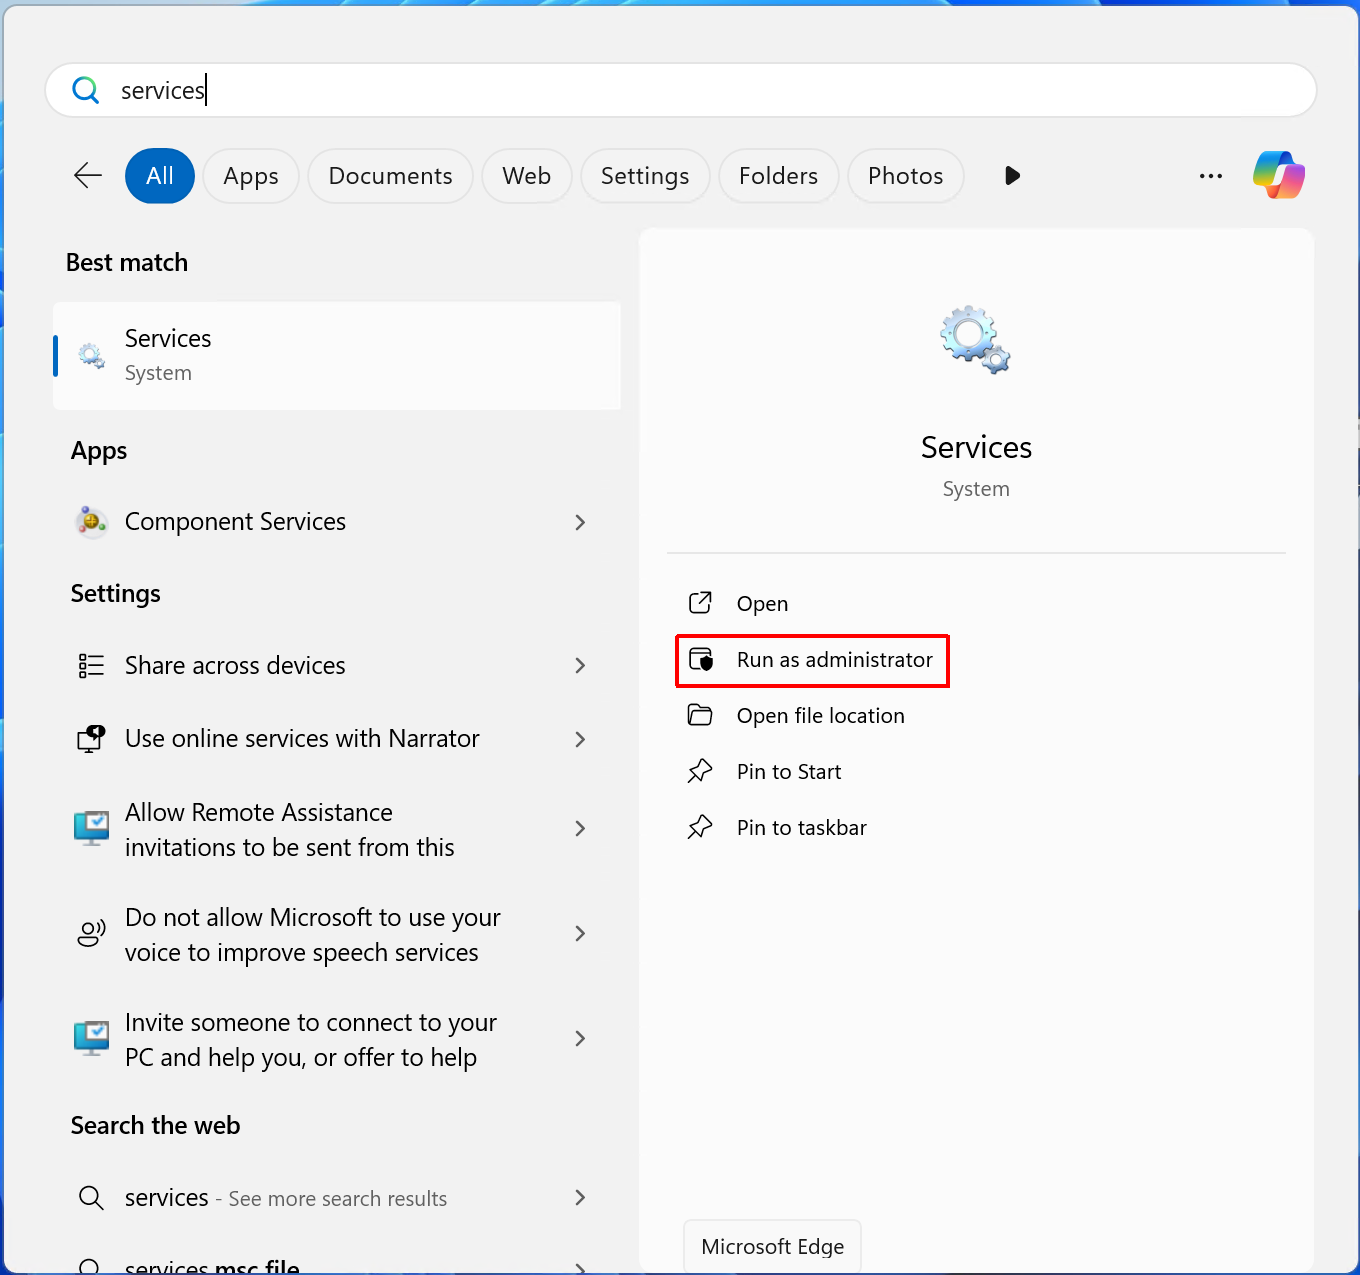
Task: Click the Component Services app icon
Action: coord(92,522)
